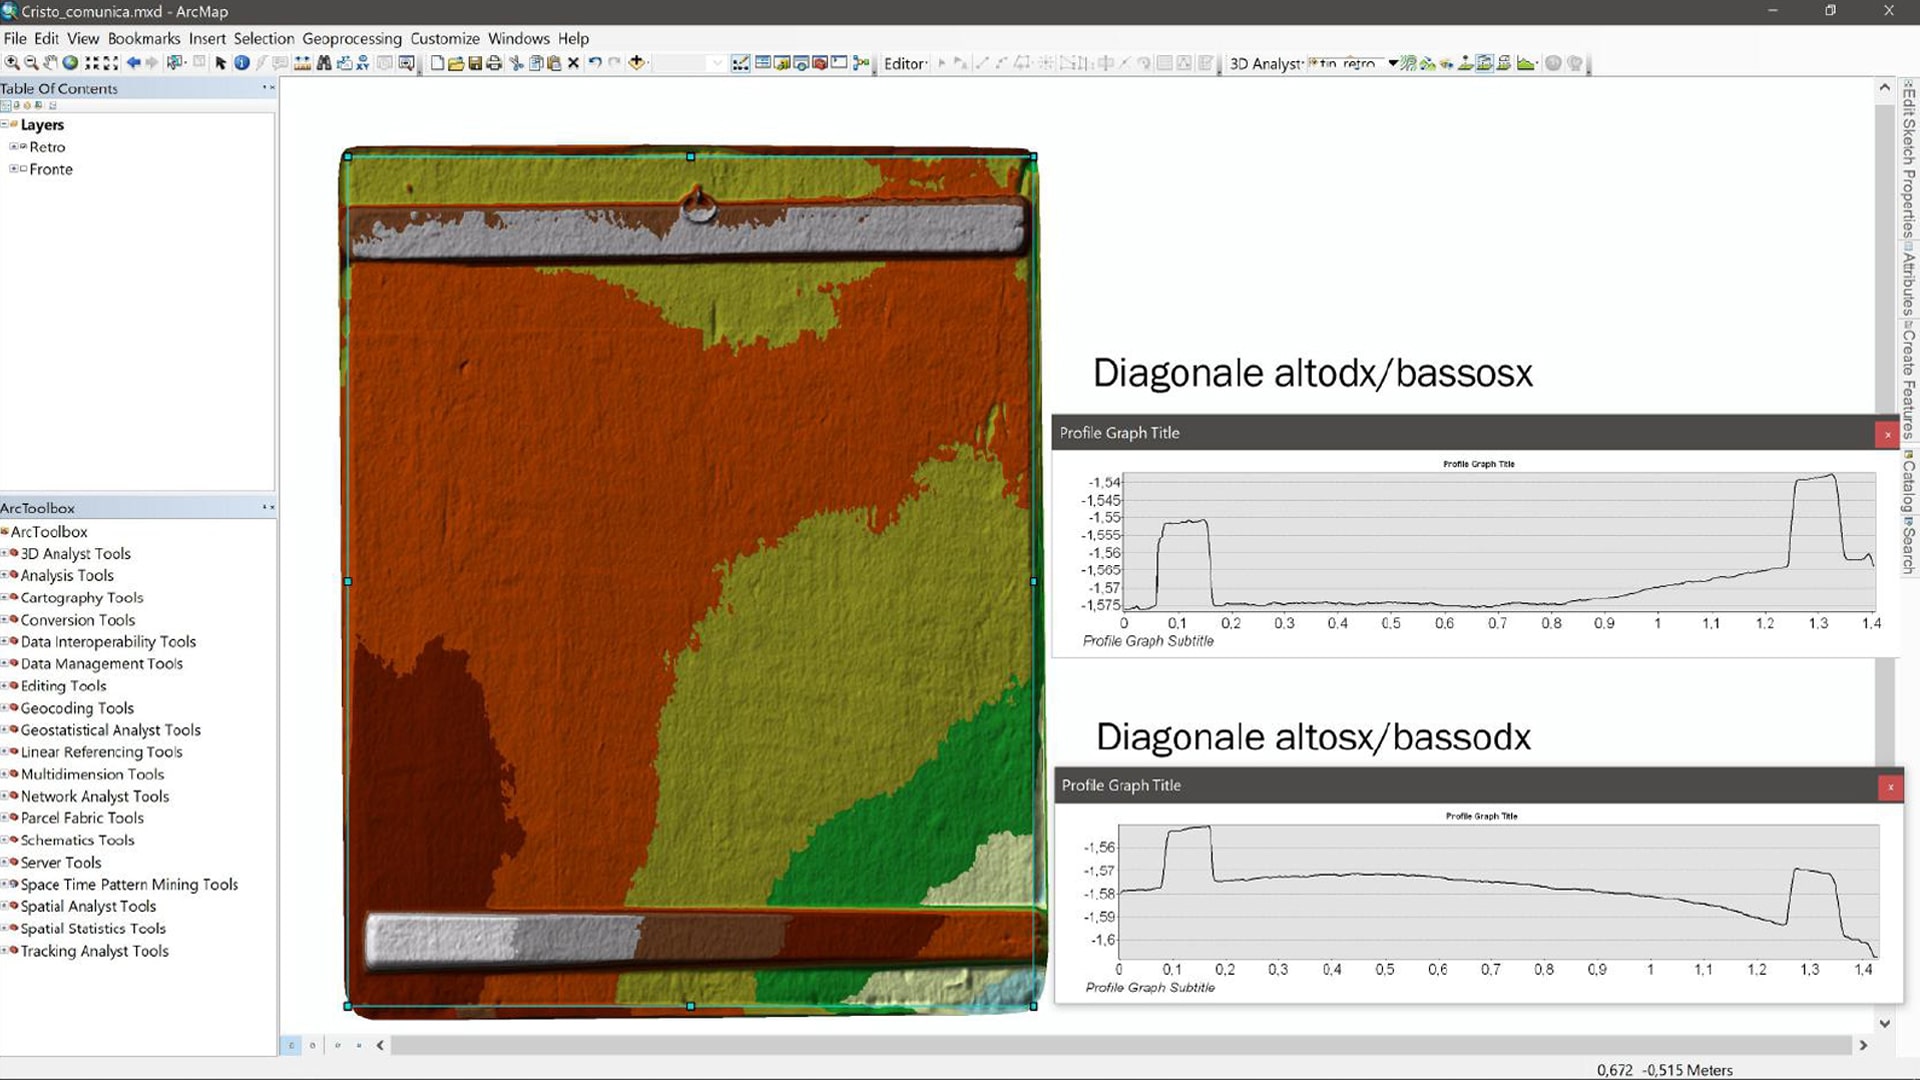The image size is (1920, 1080).
Task: Click the Find binoculars icon
Action: point(324,63)
